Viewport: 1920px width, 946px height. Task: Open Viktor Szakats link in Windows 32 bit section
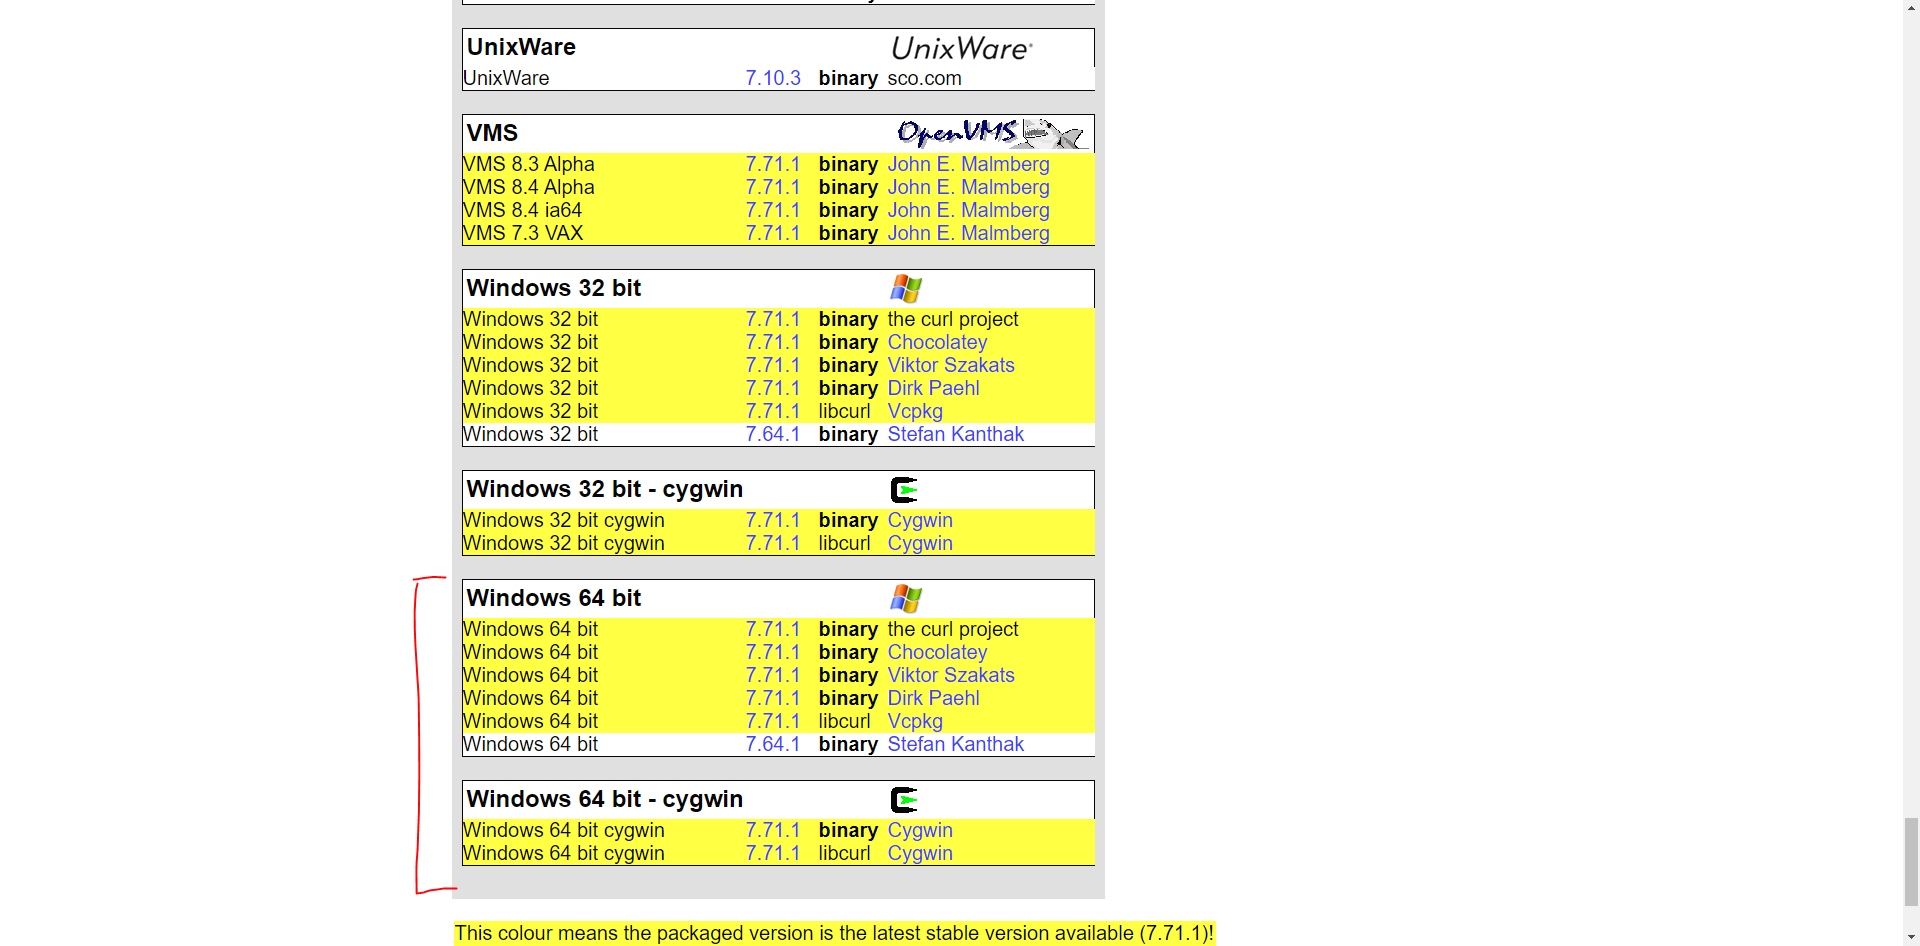(x=951, y=365)
